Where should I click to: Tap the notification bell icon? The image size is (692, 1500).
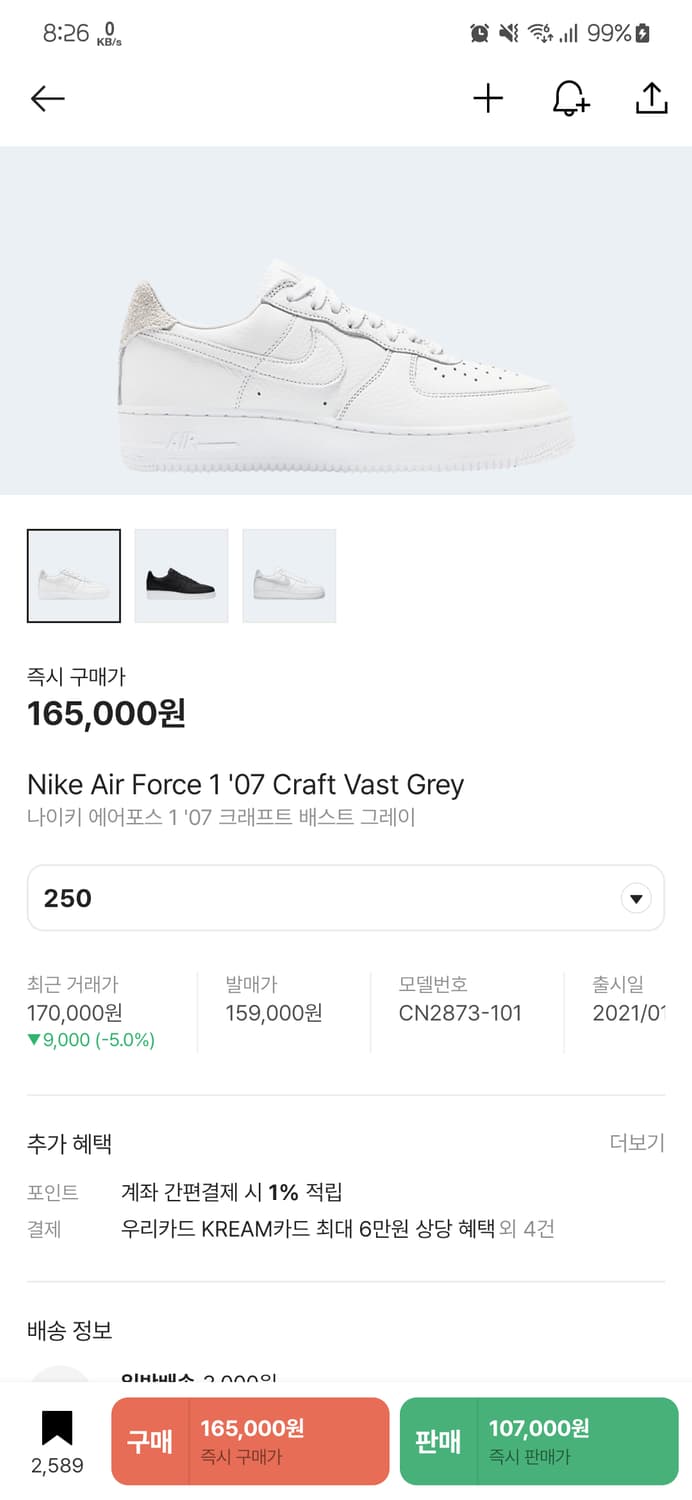[x=570, y=98]
